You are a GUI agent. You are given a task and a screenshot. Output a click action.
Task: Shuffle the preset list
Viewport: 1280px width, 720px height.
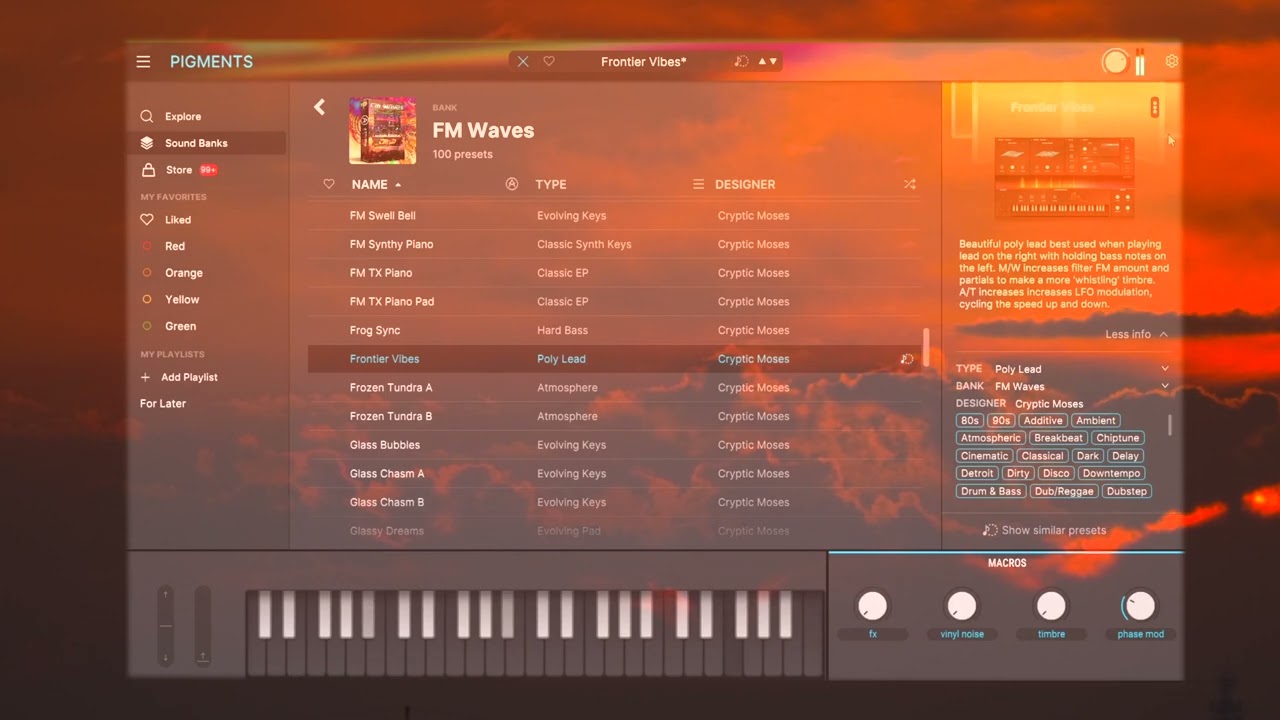click(909, 184)
